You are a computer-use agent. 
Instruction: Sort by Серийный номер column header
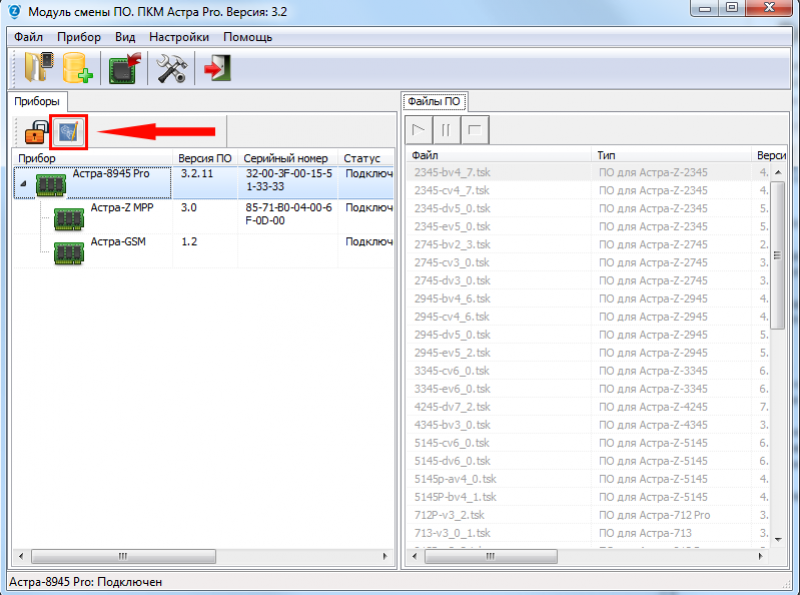[x=287, y=158]
